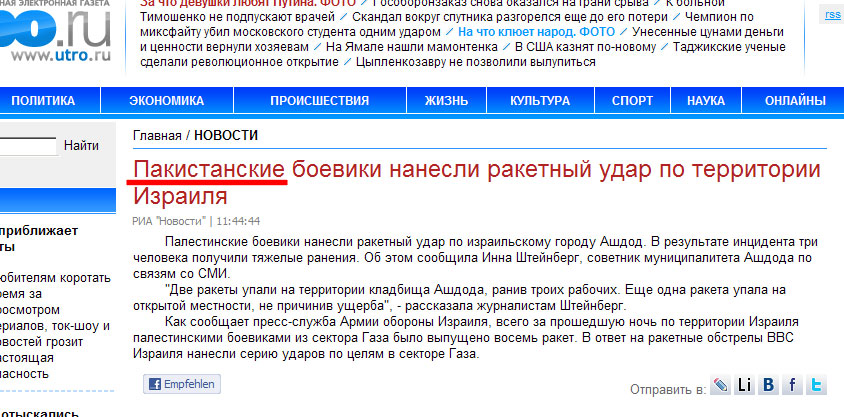
Task: Open the ЭКОНОМИКА section
Action: [167, 101]
